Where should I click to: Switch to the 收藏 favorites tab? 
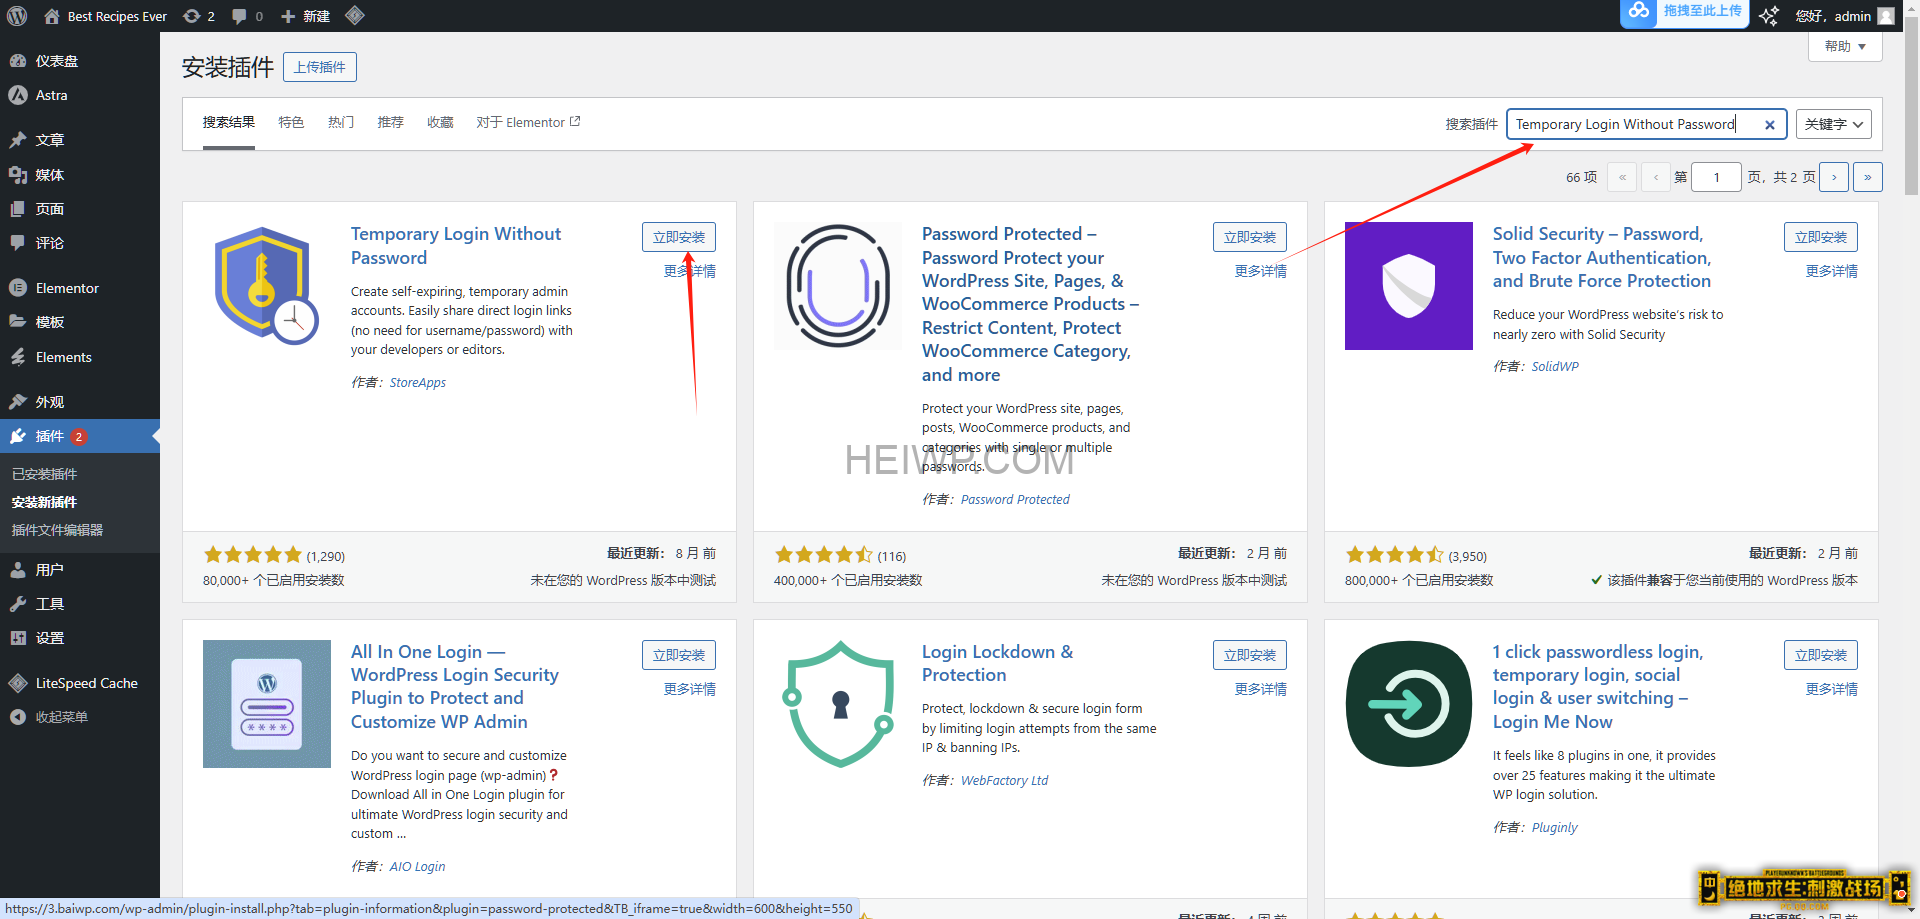[x=440, y=122]
